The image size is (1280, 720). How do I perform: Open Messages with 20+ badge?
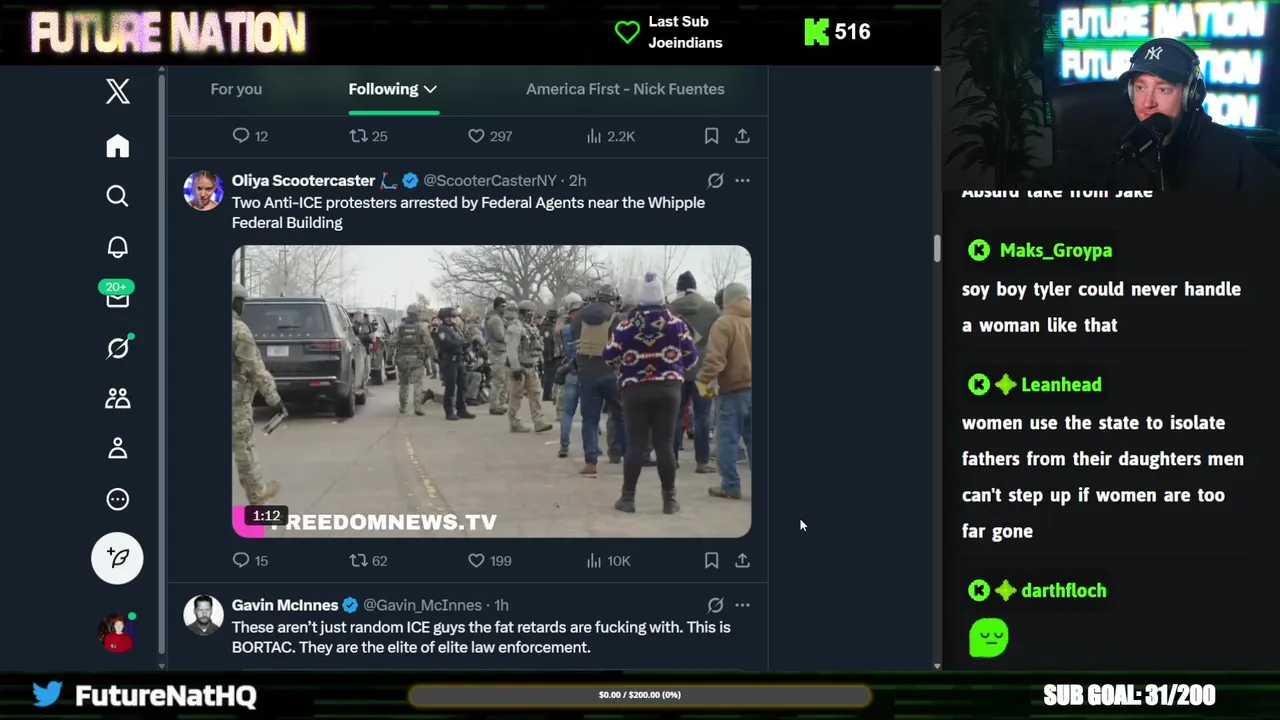118,295
